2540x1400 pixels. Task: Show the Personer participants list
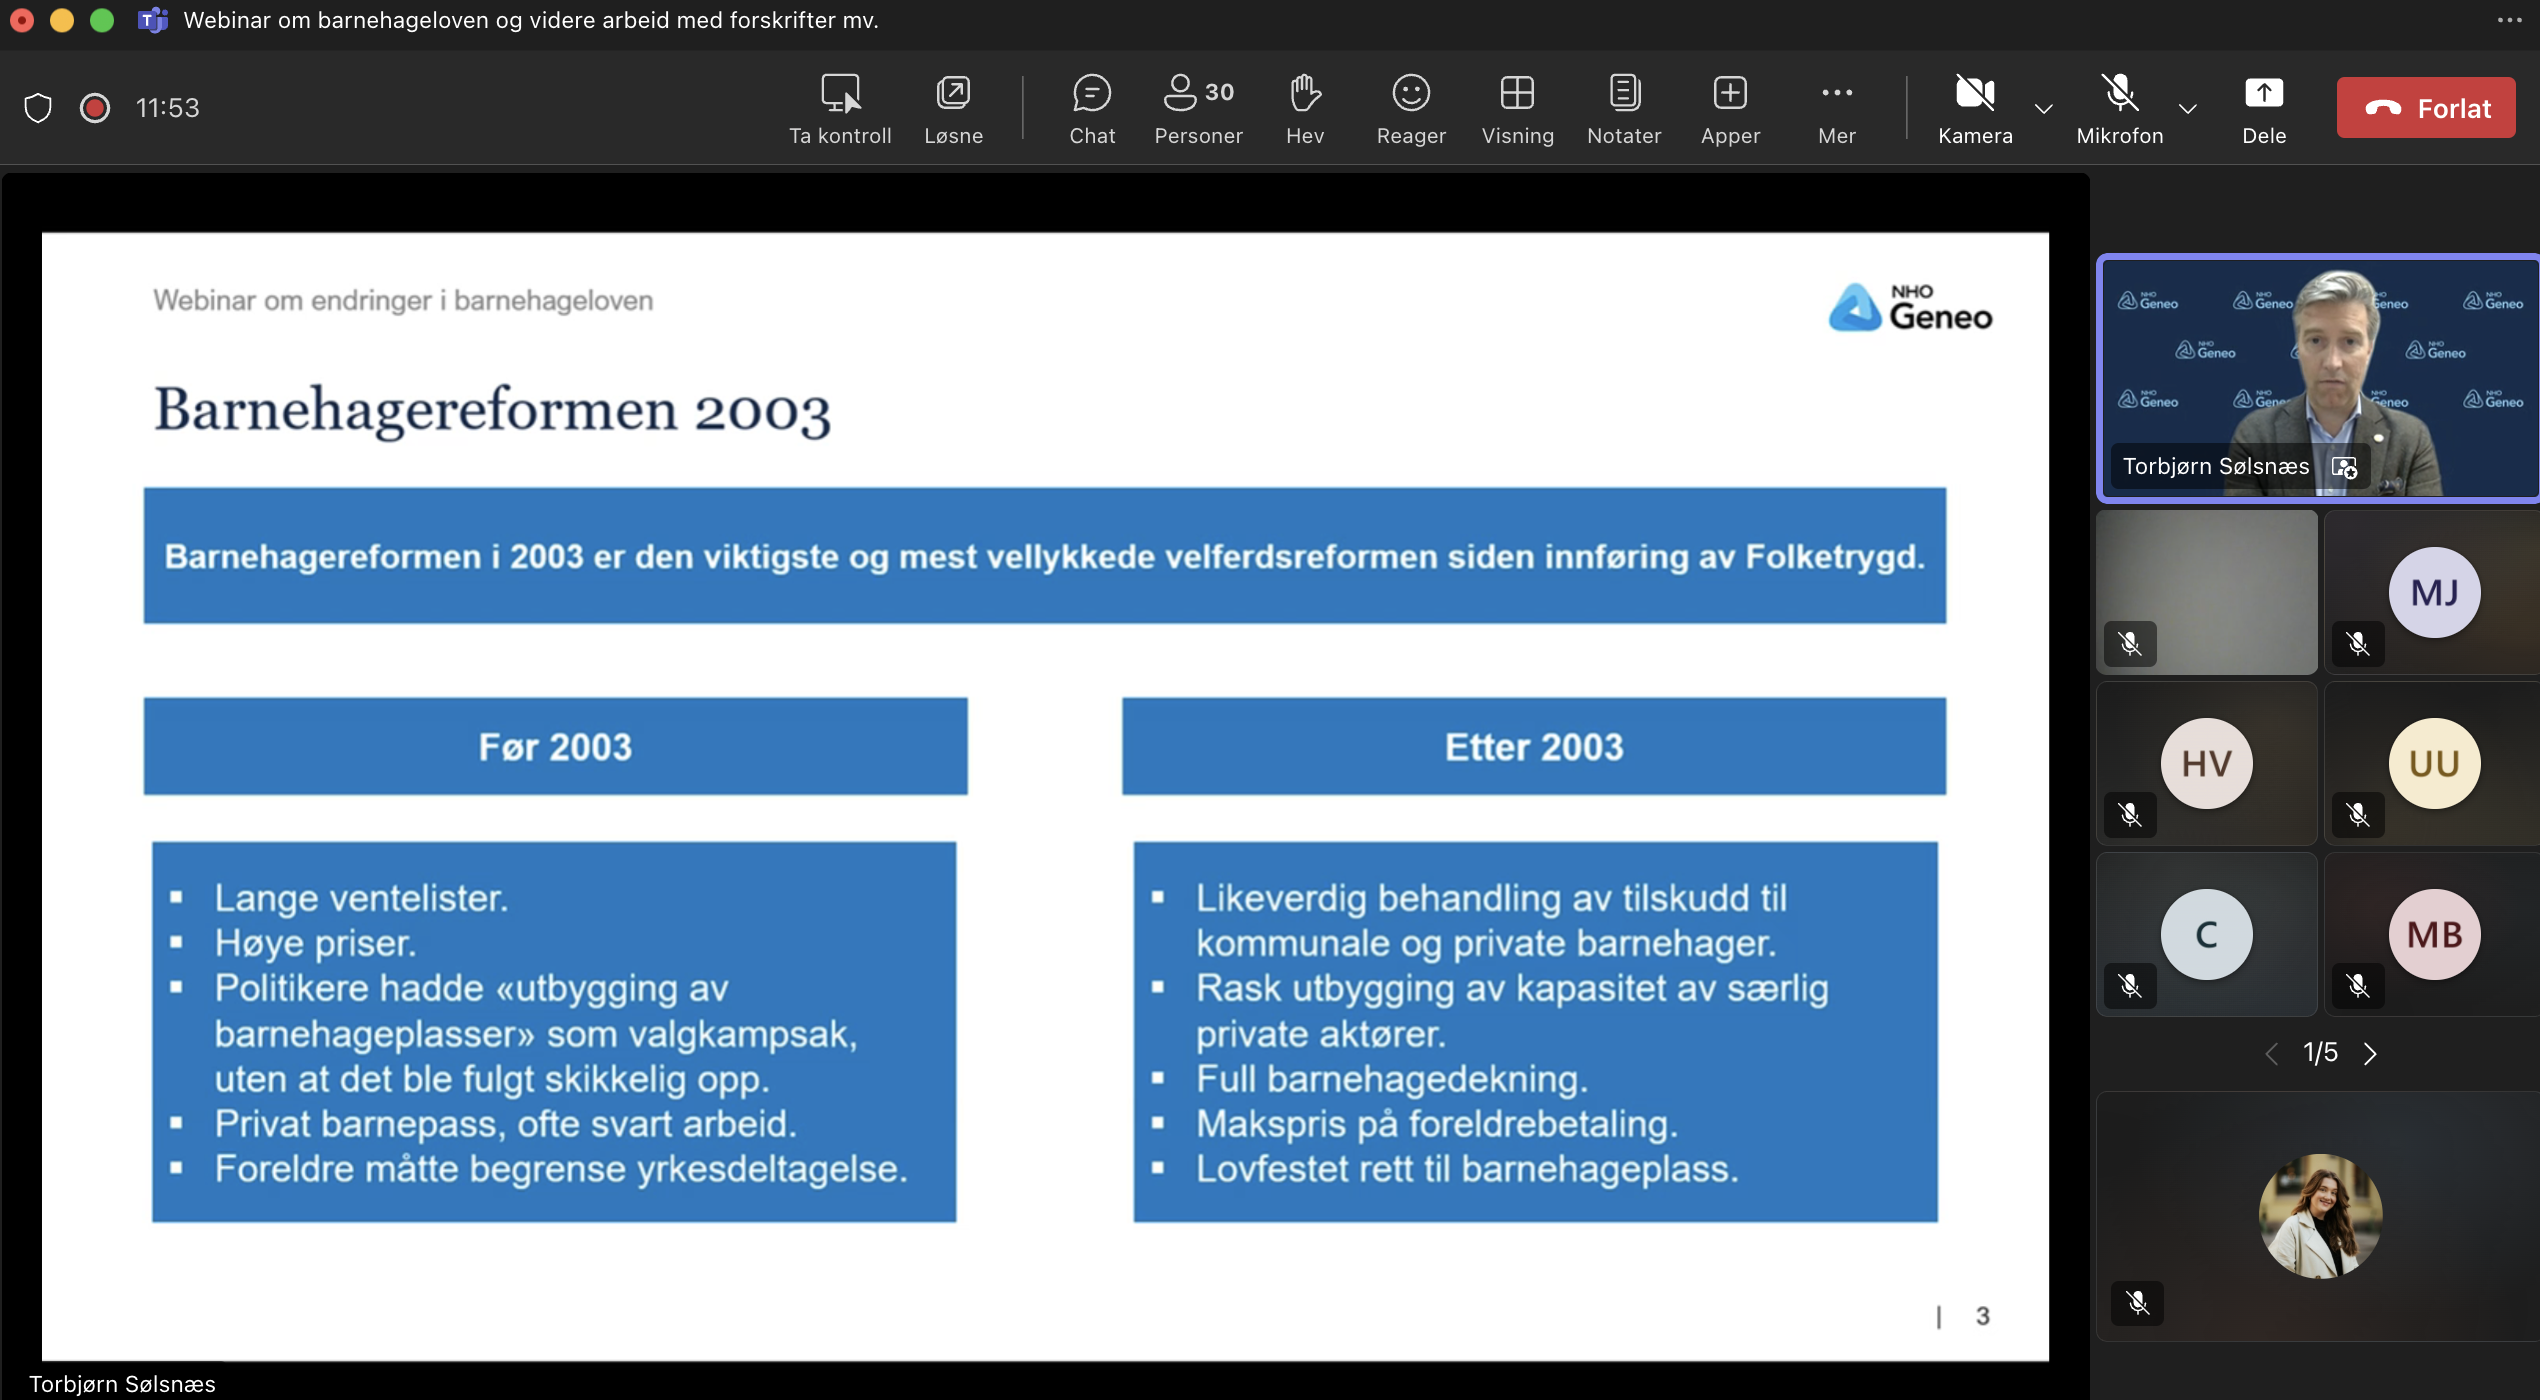[x=1197, y=108]
